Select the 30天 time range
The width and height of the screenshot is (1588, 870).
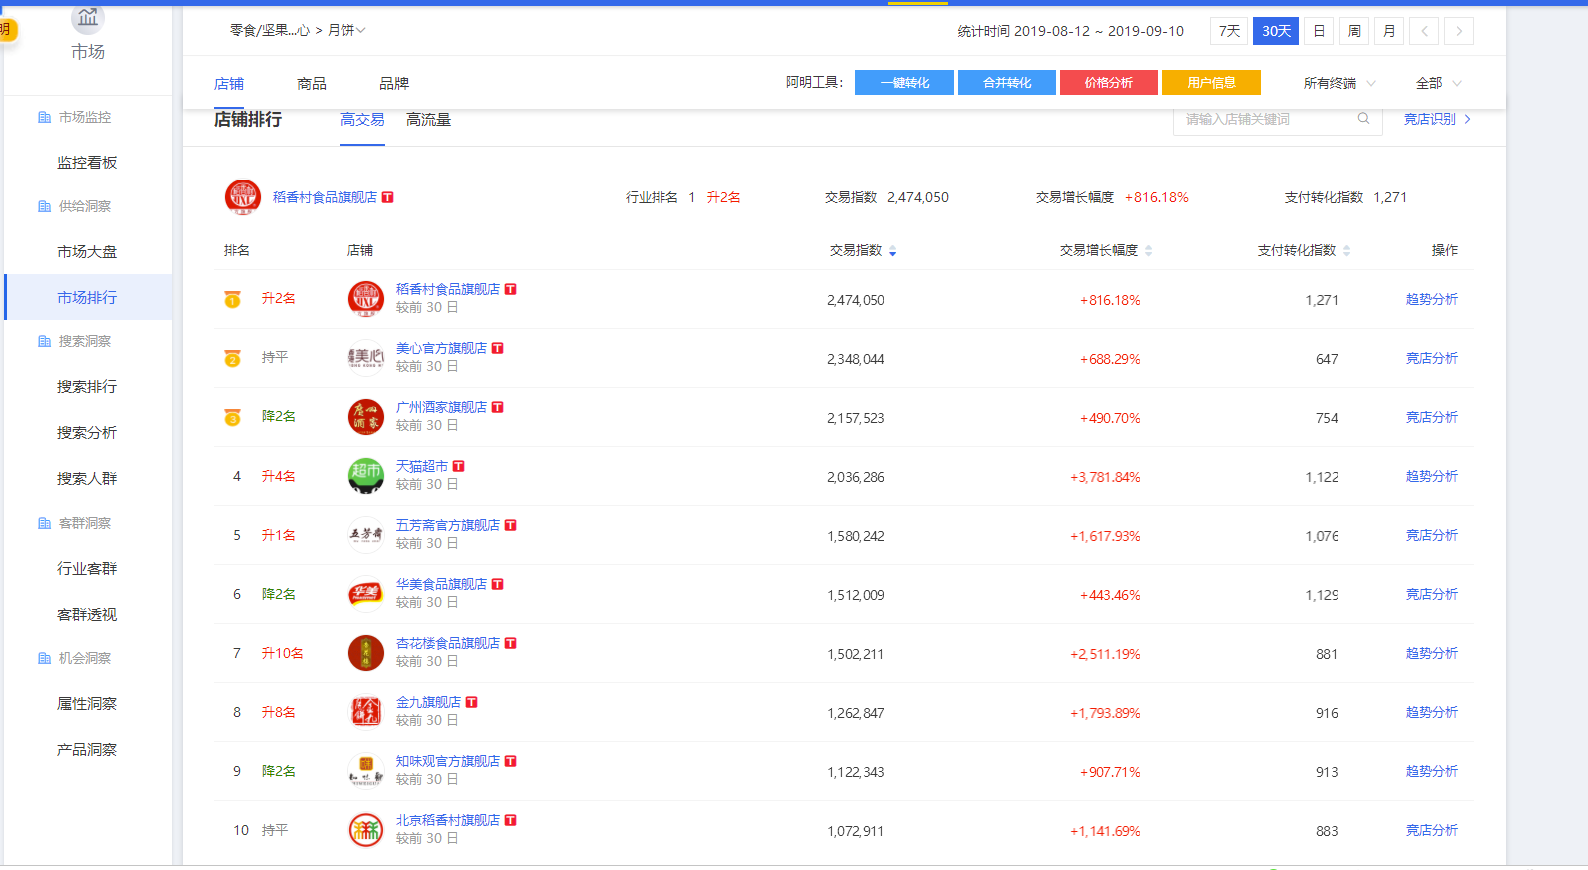[x=1276, y=31]
